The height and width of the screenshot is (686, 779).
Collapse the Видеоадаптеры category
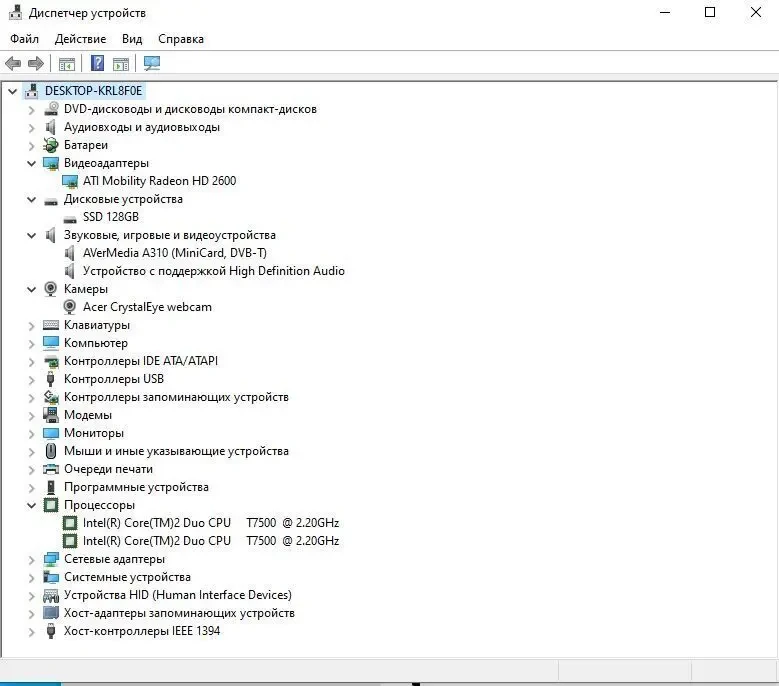pos(31,163)
